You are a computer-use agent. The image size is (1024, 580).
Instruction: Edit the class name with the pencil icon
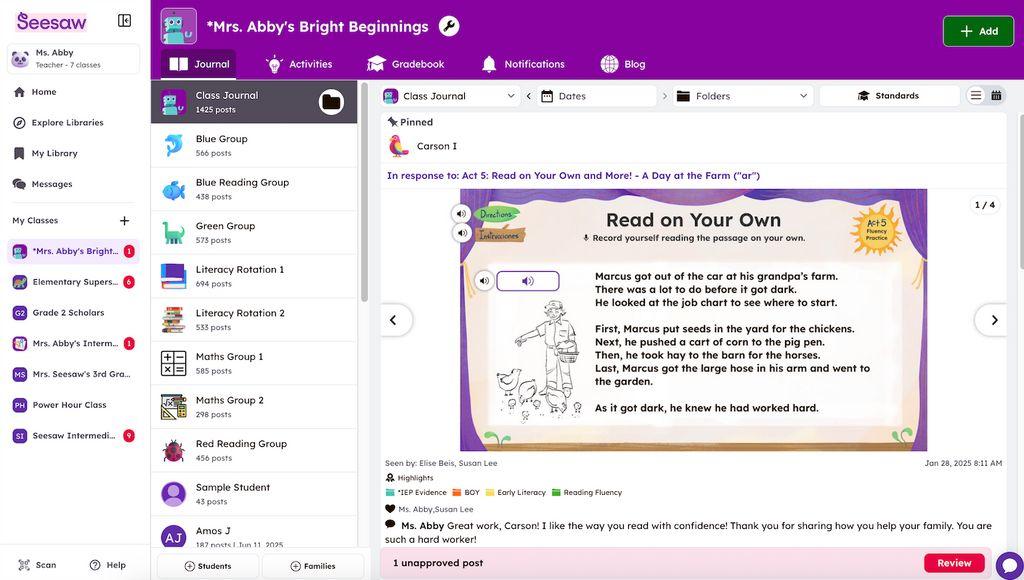[447, 24]
